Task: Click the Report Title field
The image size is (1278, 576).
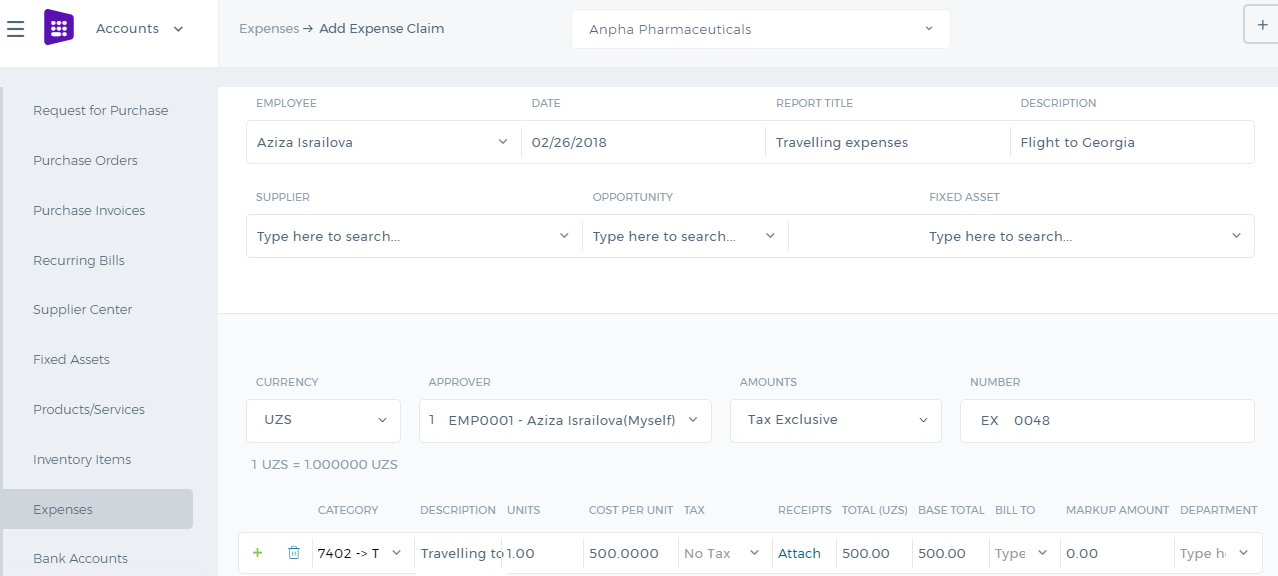Action: coord(888,142)
